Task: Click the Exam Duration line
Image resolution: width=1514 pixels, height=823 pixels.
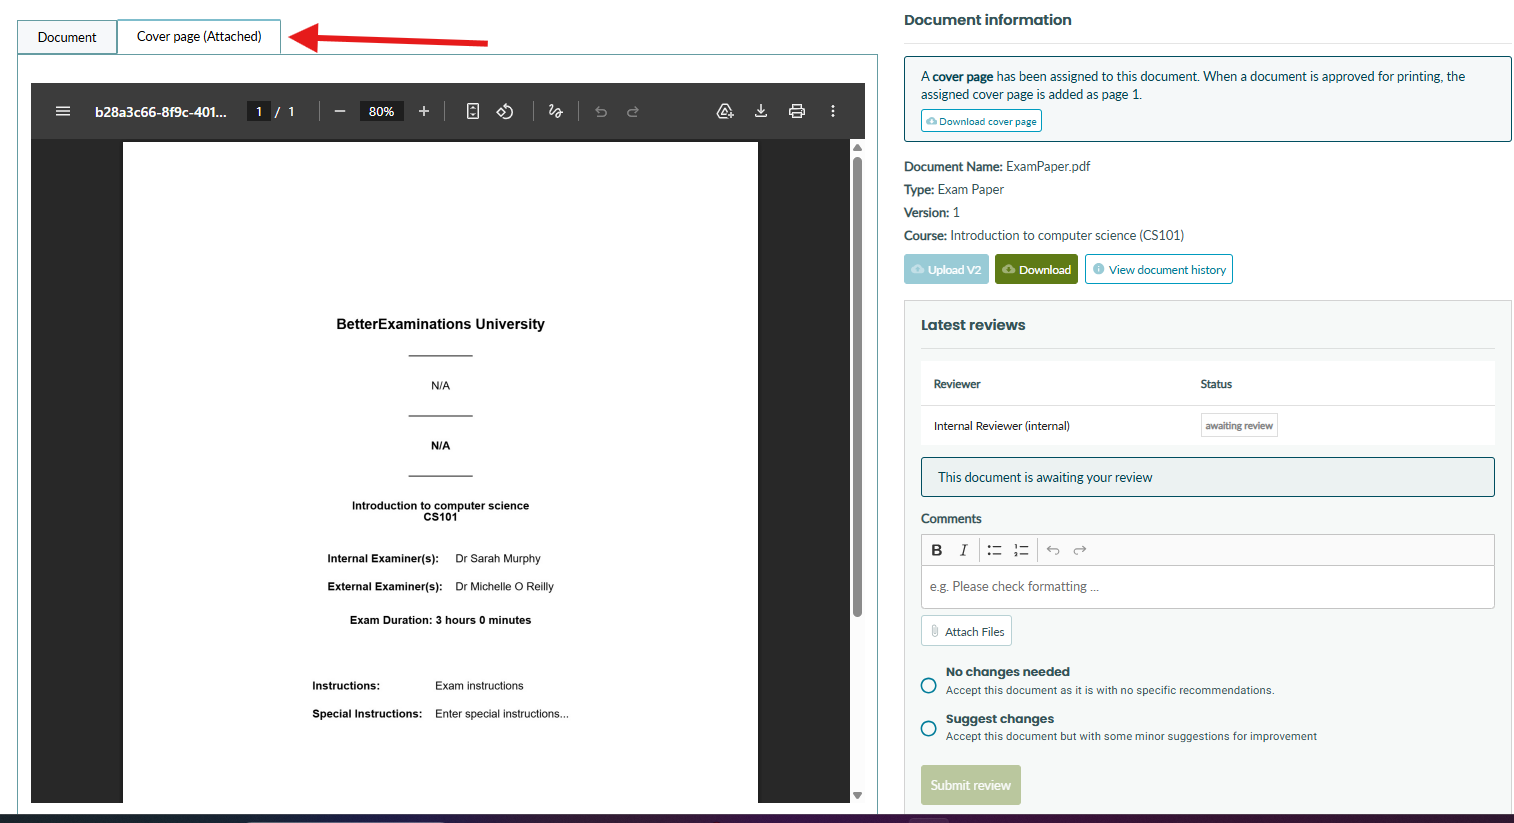Action: [x=440, y=620]
